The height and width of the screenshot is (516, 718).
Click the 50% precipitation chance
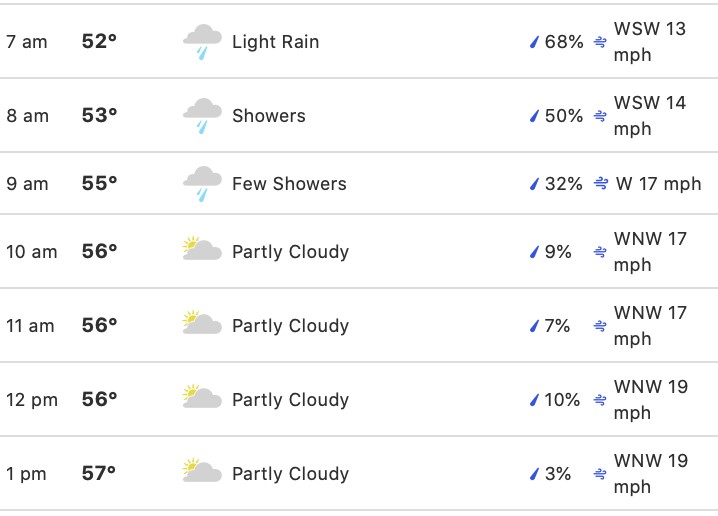tap(564, 116)
